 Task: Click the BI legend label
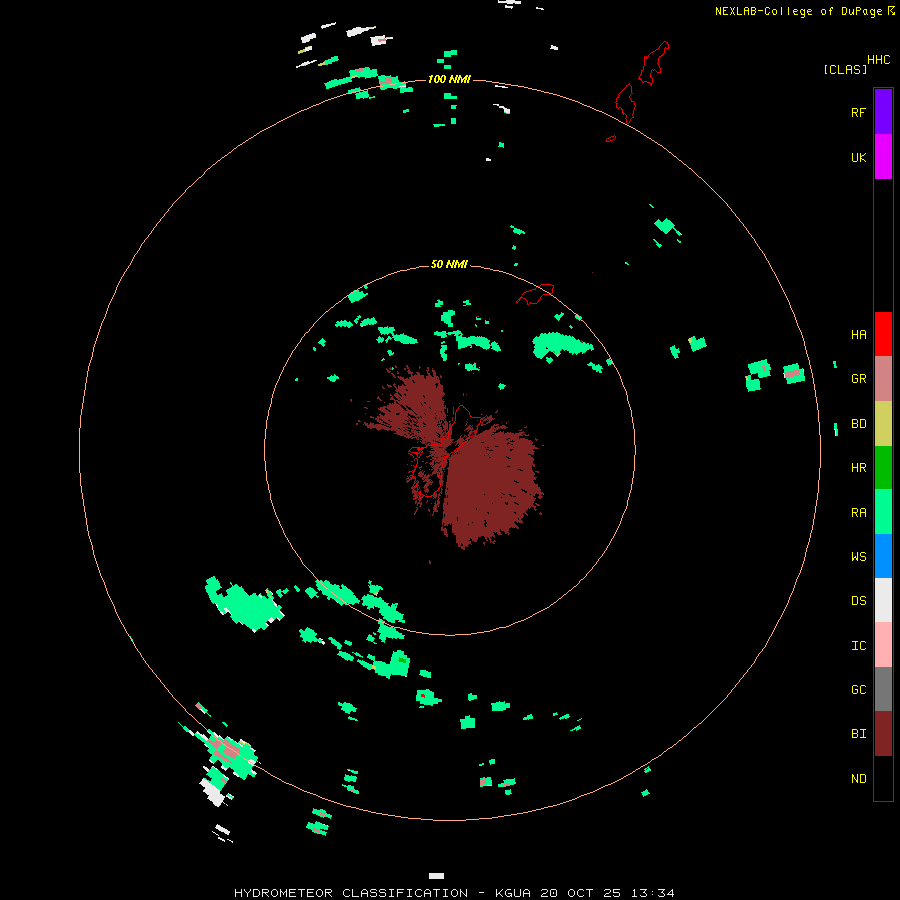tap(858, 734)
